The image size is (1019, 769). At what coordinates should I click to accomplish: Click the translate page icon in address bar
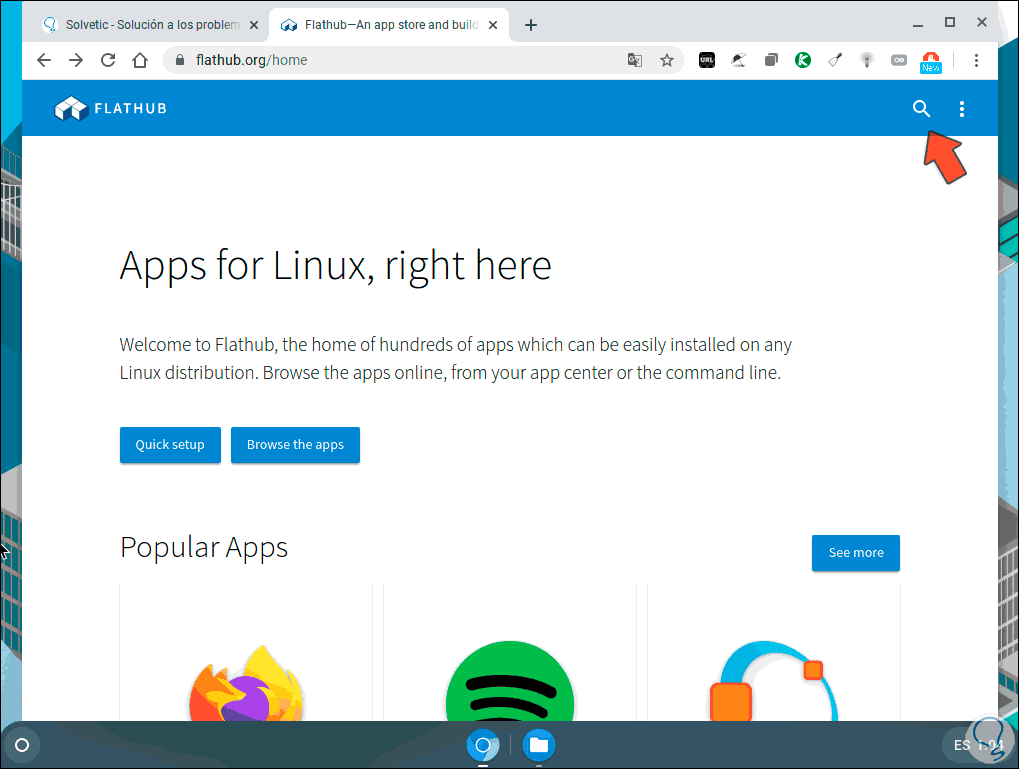(x=635, y=60)
